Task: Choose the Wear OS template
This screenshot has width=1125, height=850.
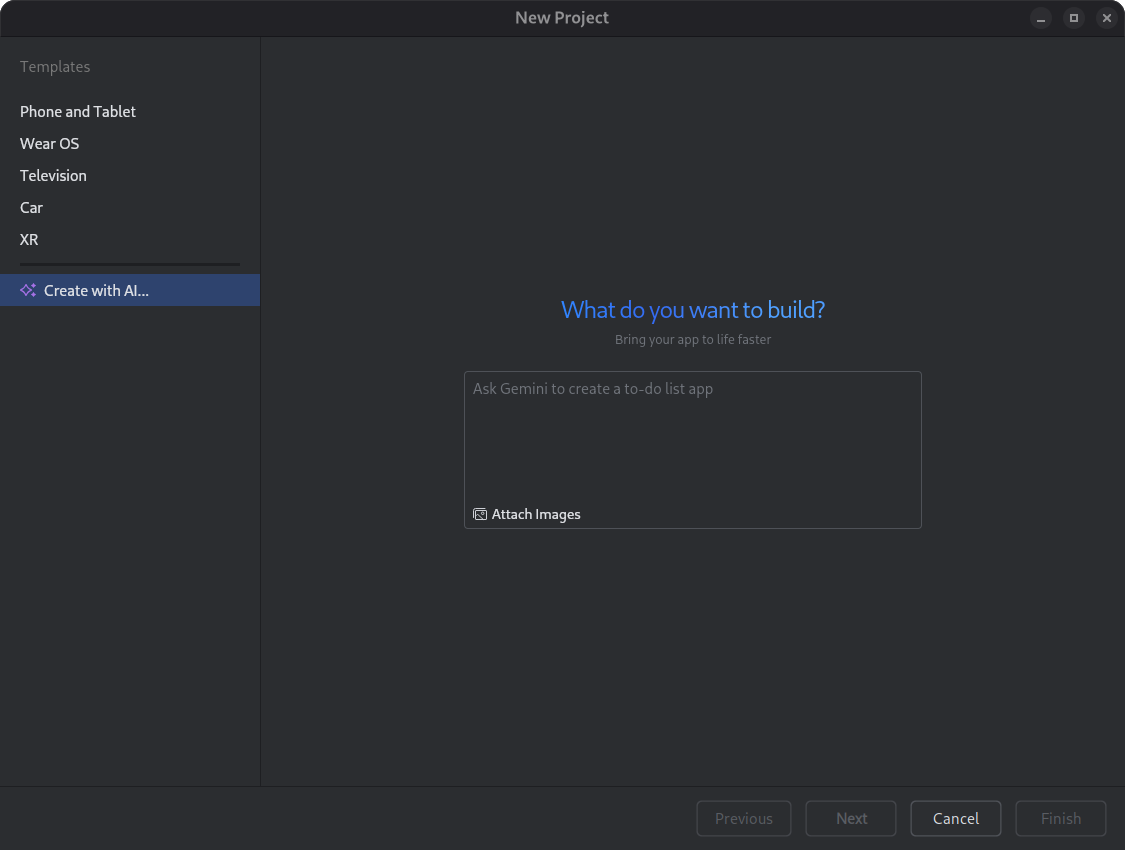Action: [x=49, y=143]
